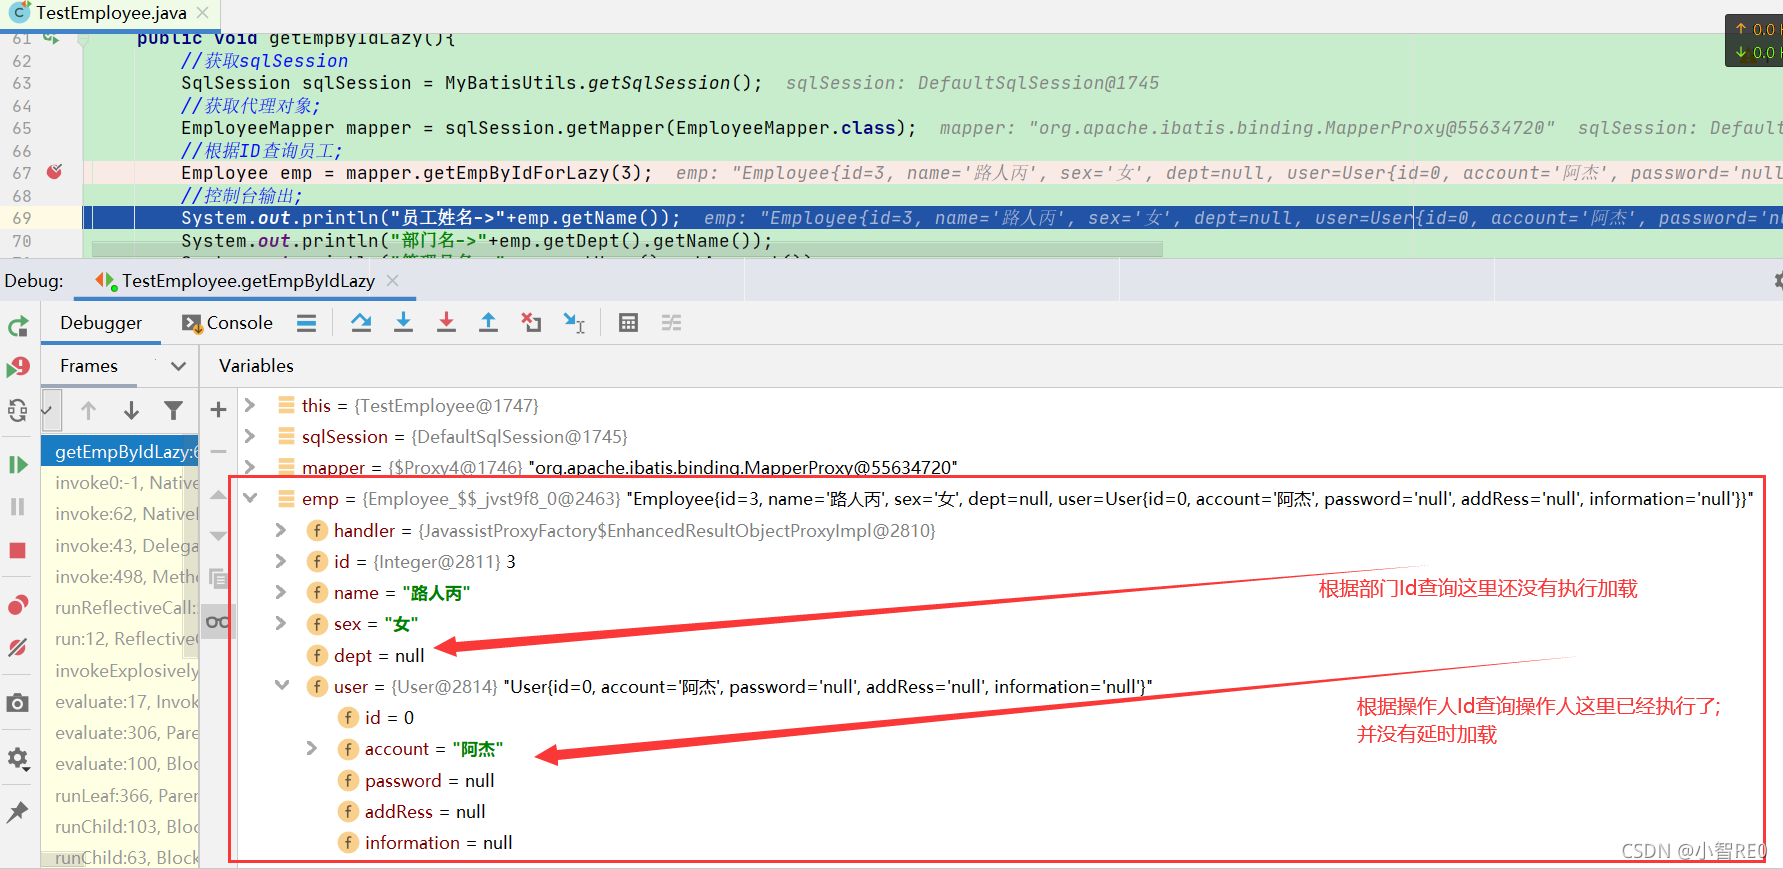This screenshot has width=1783, height=869.
Task: Select the invoke0:-1 stack frame
Action: (x=120, y=483)
